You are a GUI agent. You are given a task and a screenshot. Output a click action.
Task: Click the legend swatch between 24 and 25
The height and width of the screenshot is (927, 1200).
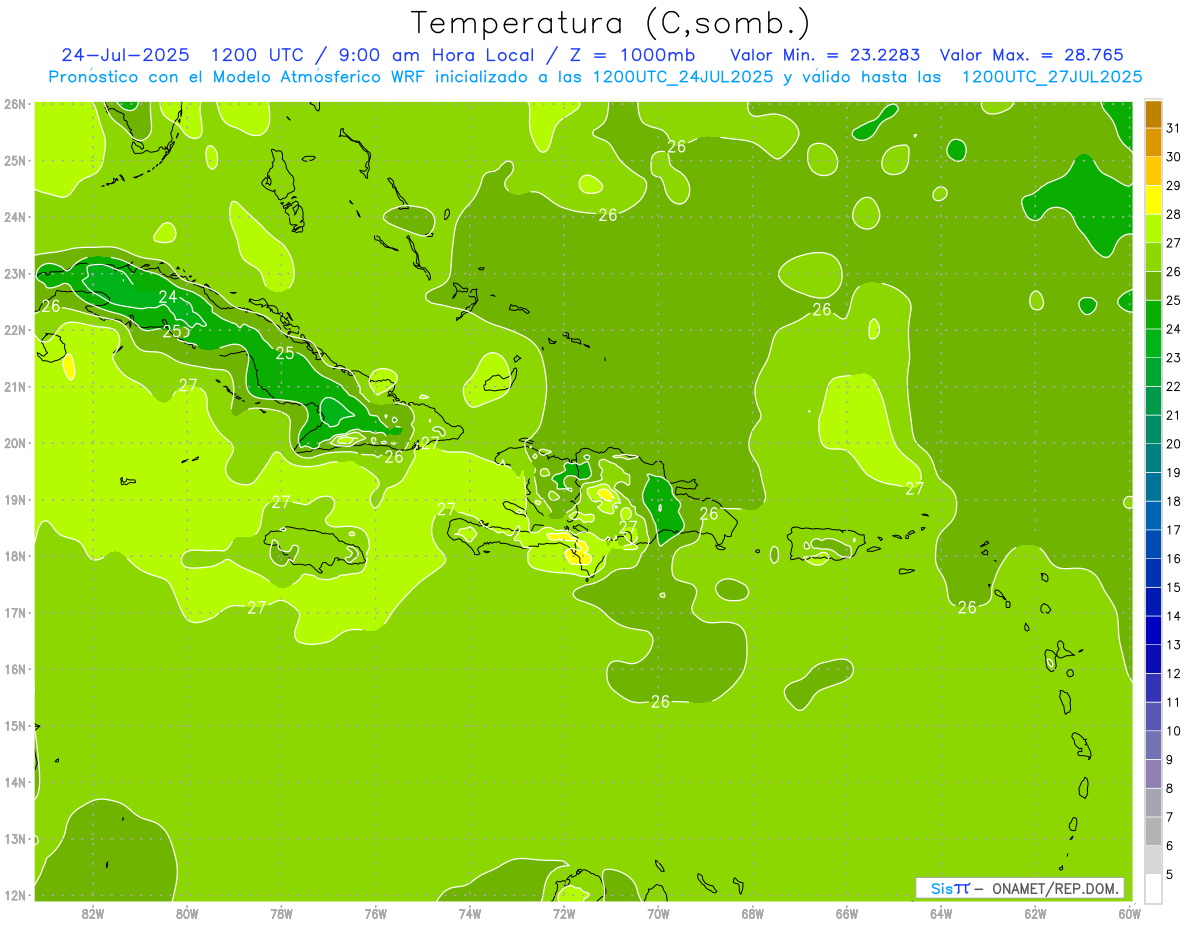click(1153, 315)
